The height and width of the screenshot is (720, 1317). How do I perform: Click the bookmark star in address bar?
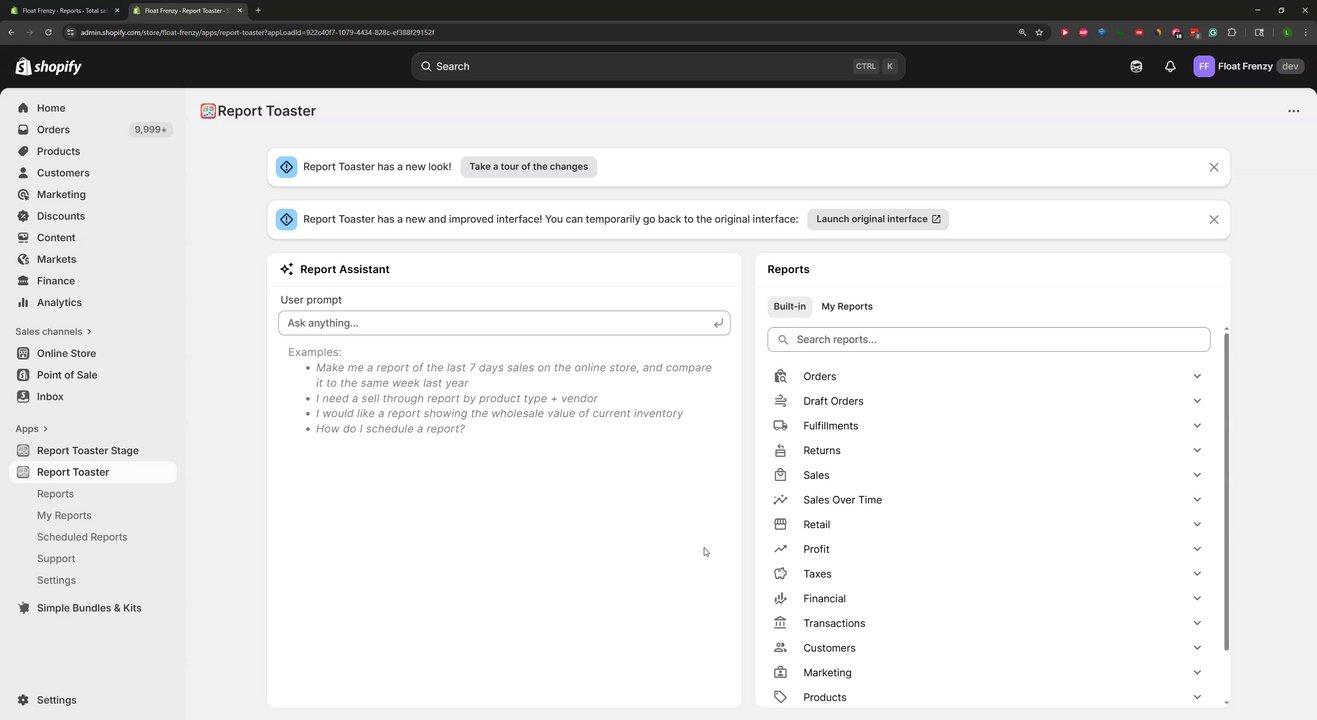pos(1039,32)
